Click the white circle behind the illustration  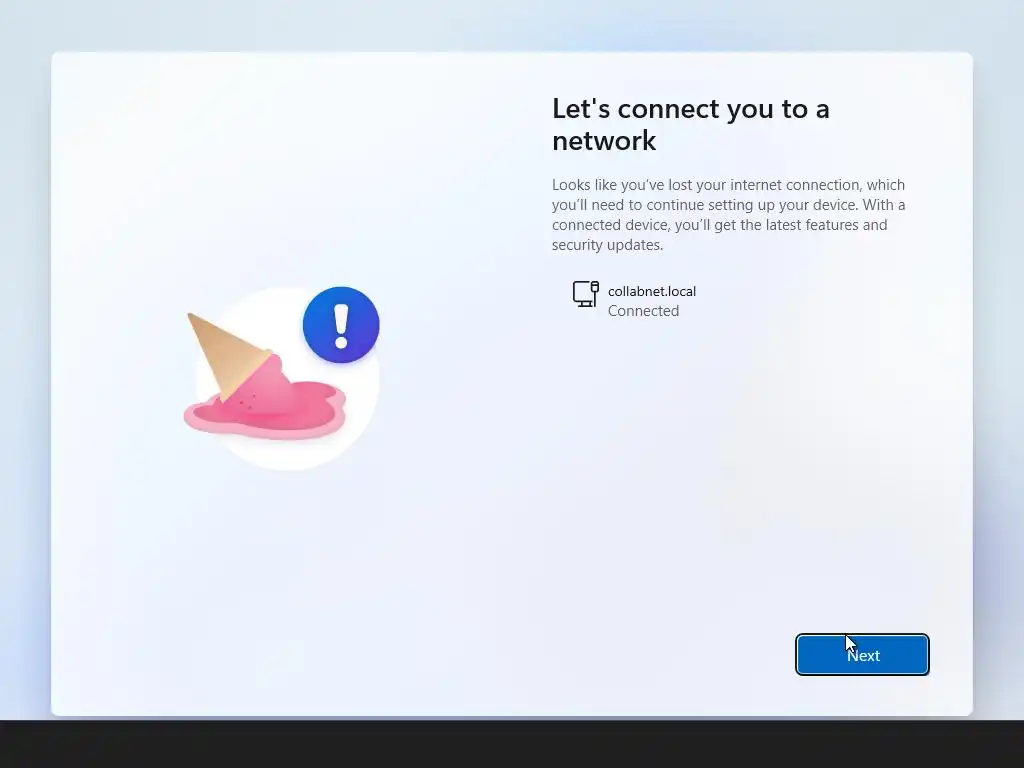click(287, 379)
